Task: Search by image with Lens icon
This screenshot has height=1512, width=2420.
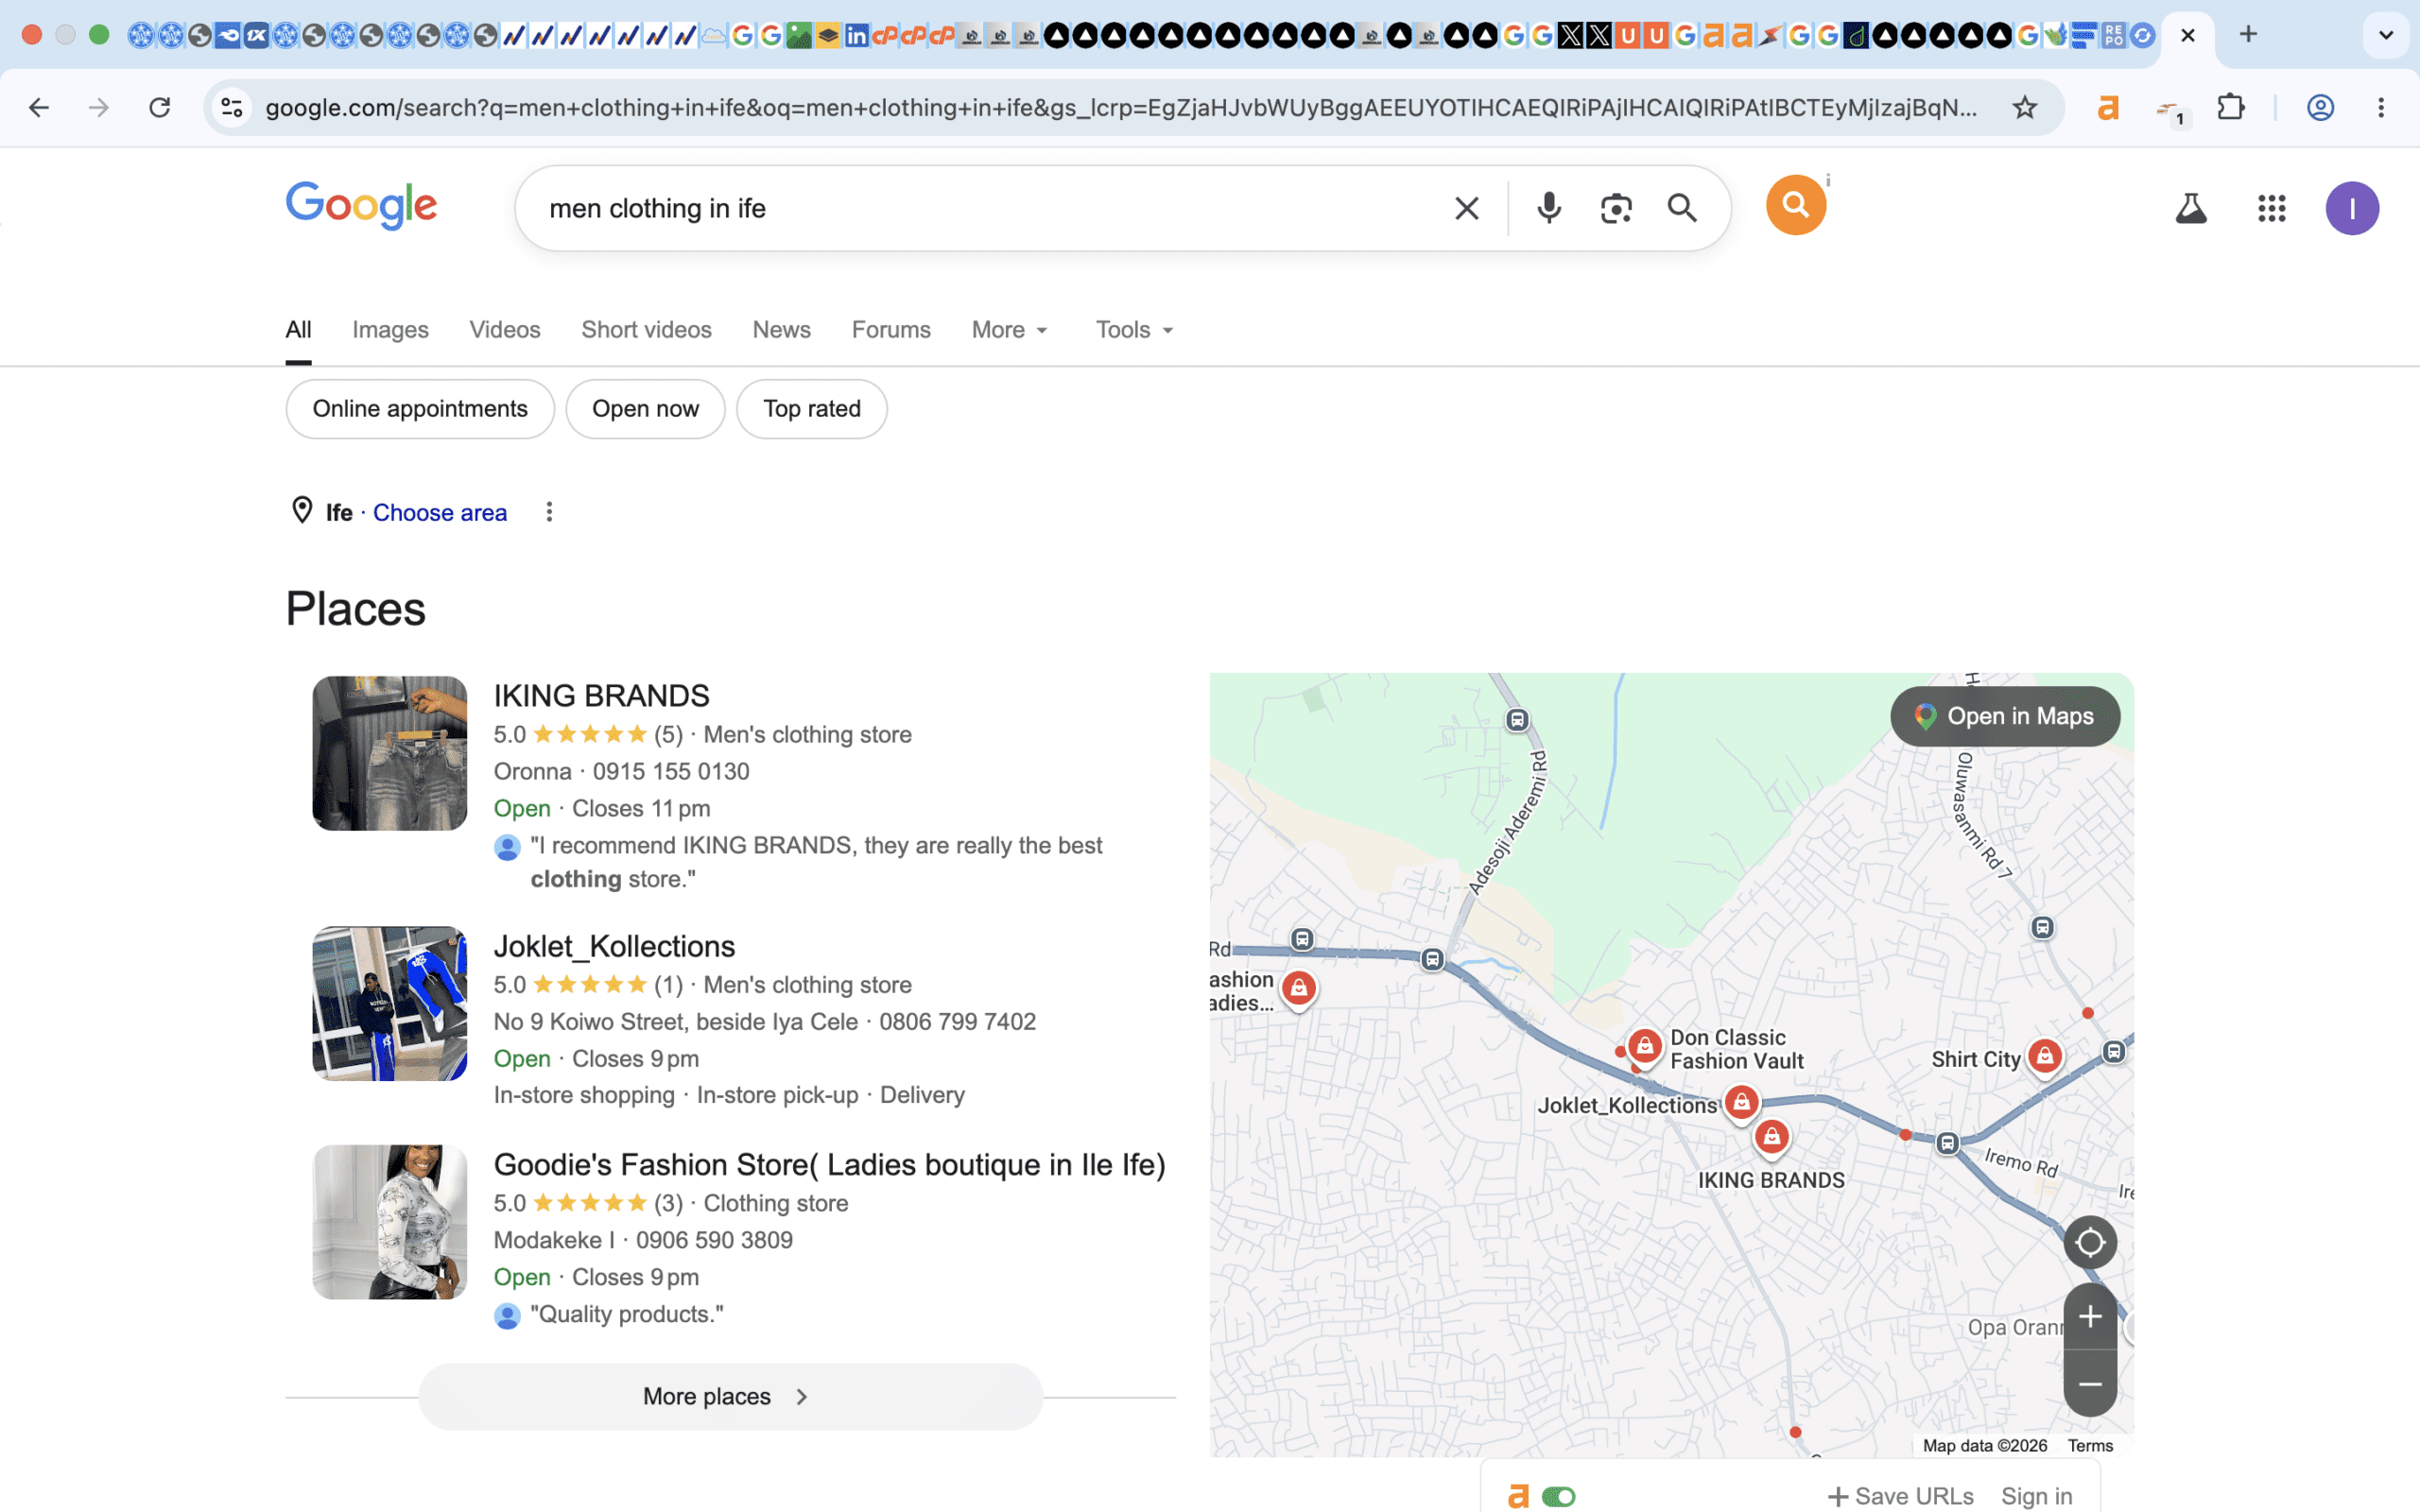Action: (x=1616, y=208)
